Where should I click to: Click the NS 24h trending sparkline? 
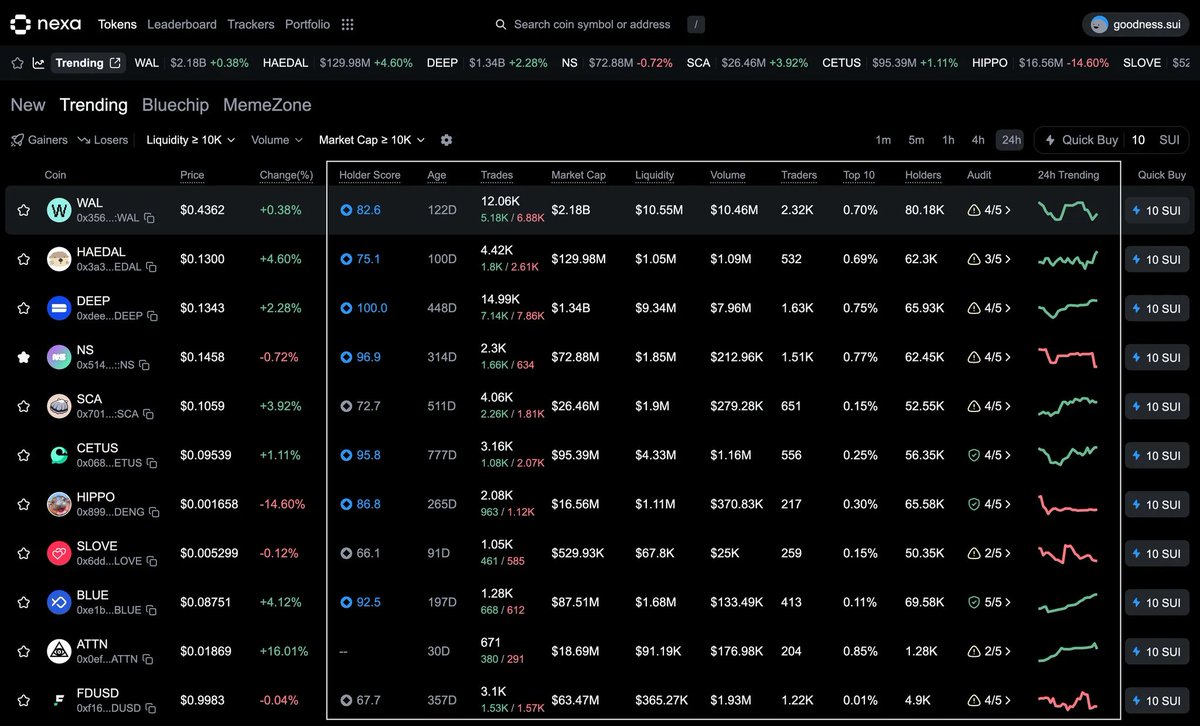click(x=1068, y=357)
